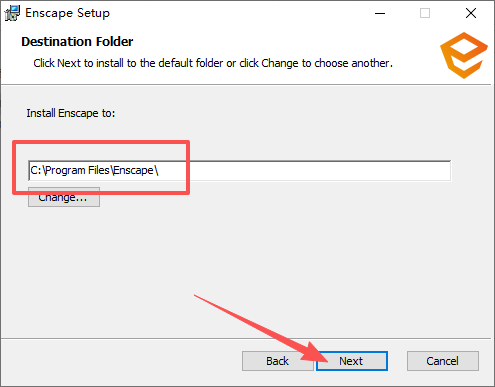Screen dimensions: 495x387
Task: Minimize the Enscape Setup window
Action: (380, 13)
